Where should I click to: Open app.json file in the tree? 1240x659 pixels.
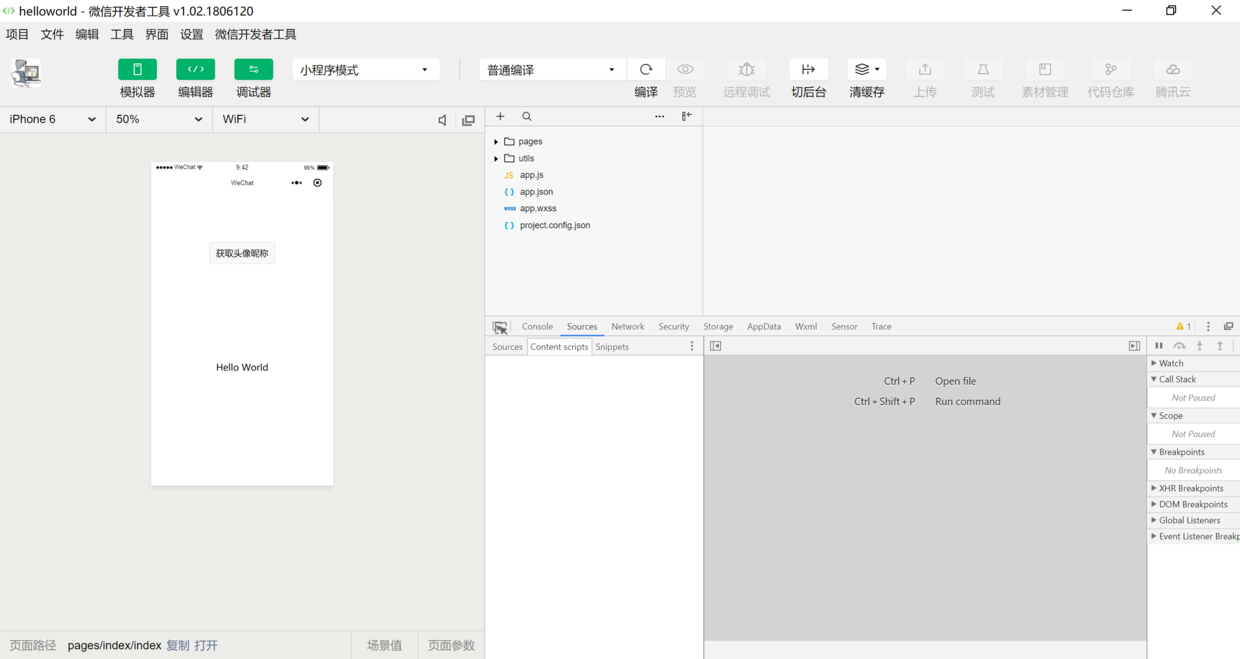(536, 192)
